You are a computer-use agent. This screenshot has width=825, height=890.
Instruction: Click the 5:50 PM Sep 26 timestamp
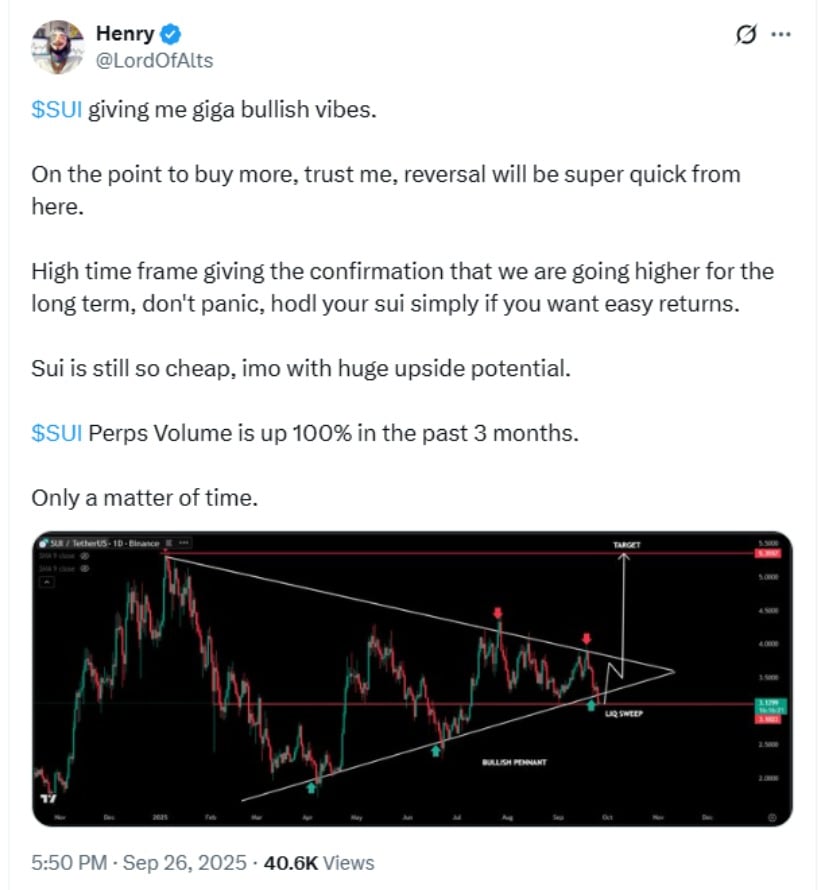[x=139, y=861]
